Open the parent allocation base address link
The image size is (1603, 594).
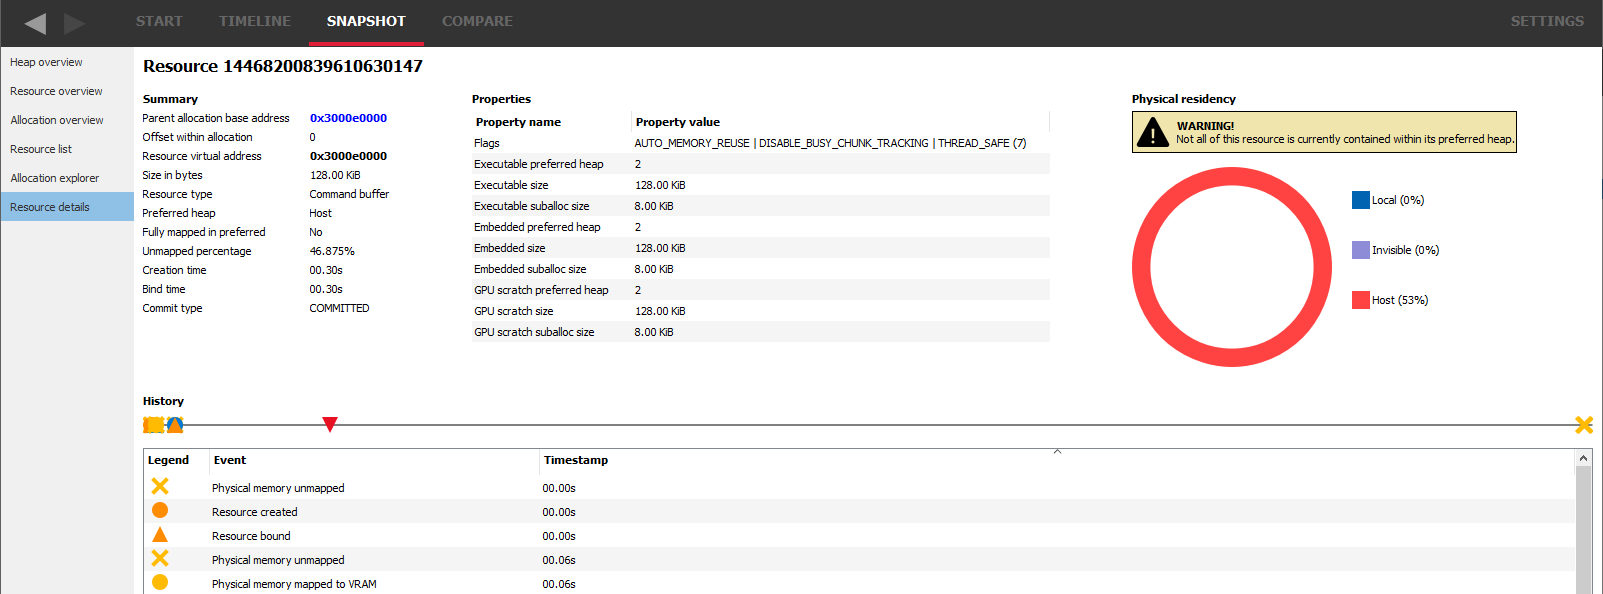348,118
